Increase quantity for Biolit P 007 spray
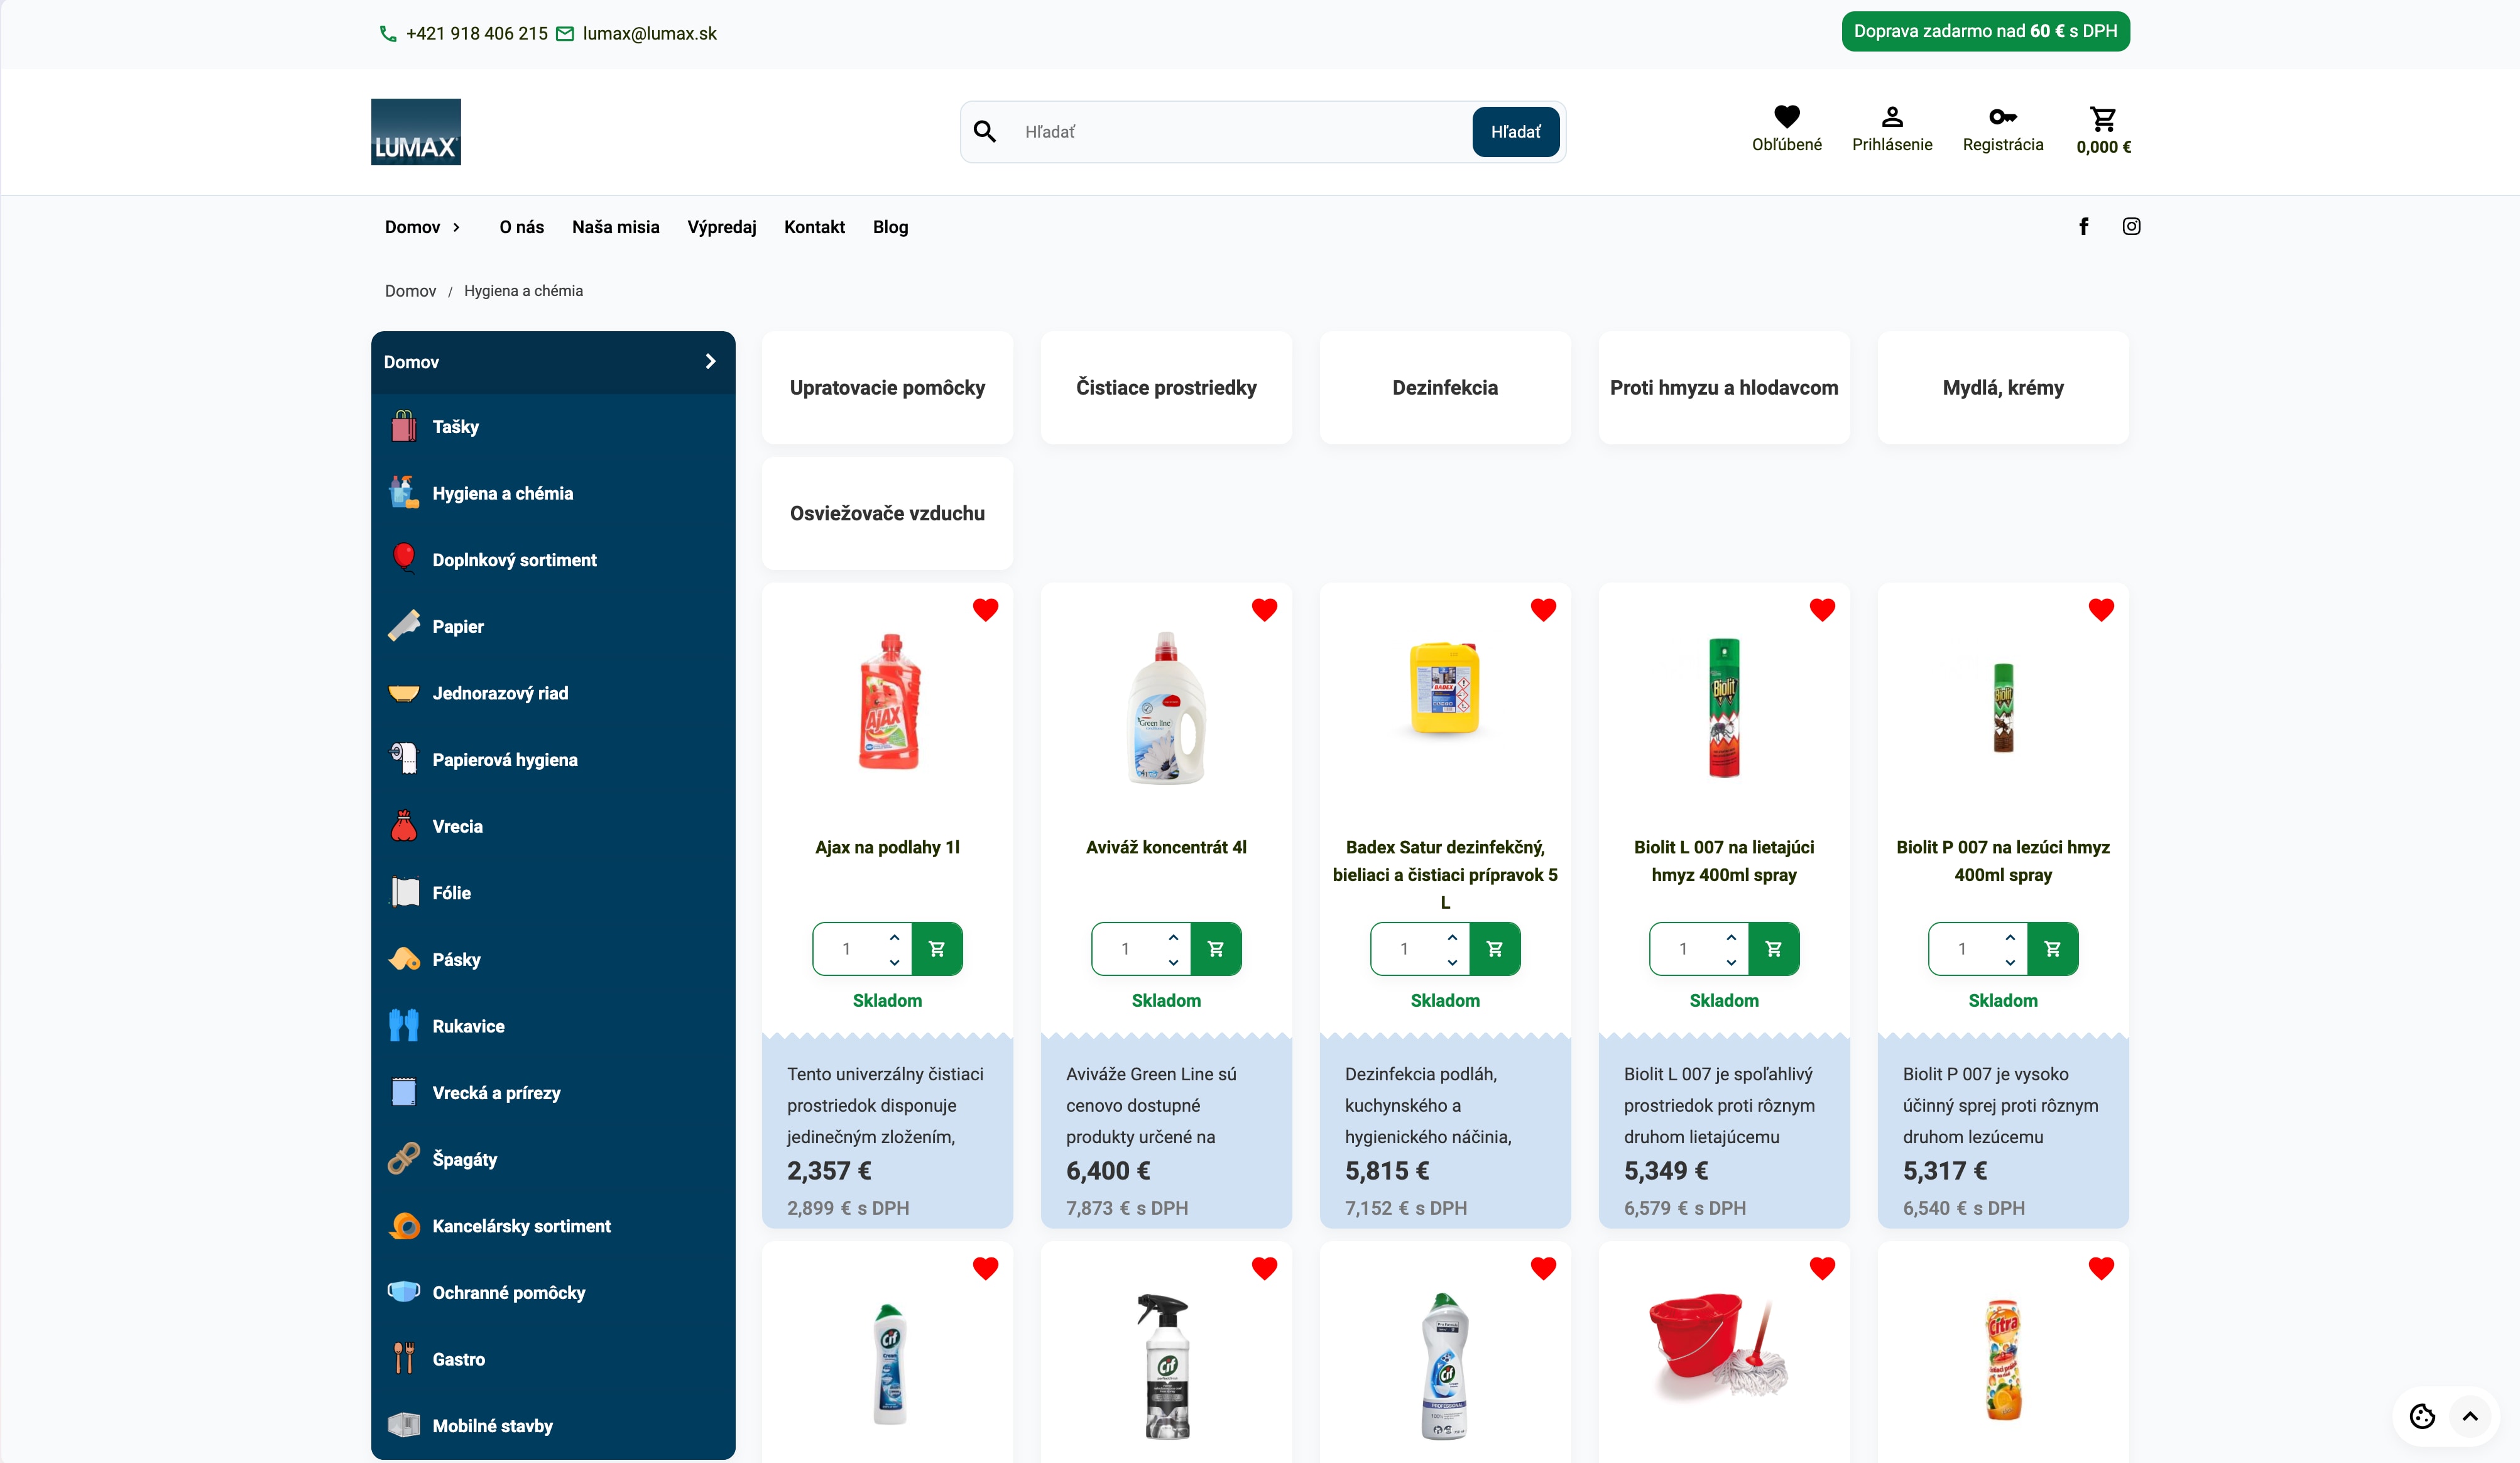Screen dimensions: 2520x1463 coord(2010,938)
